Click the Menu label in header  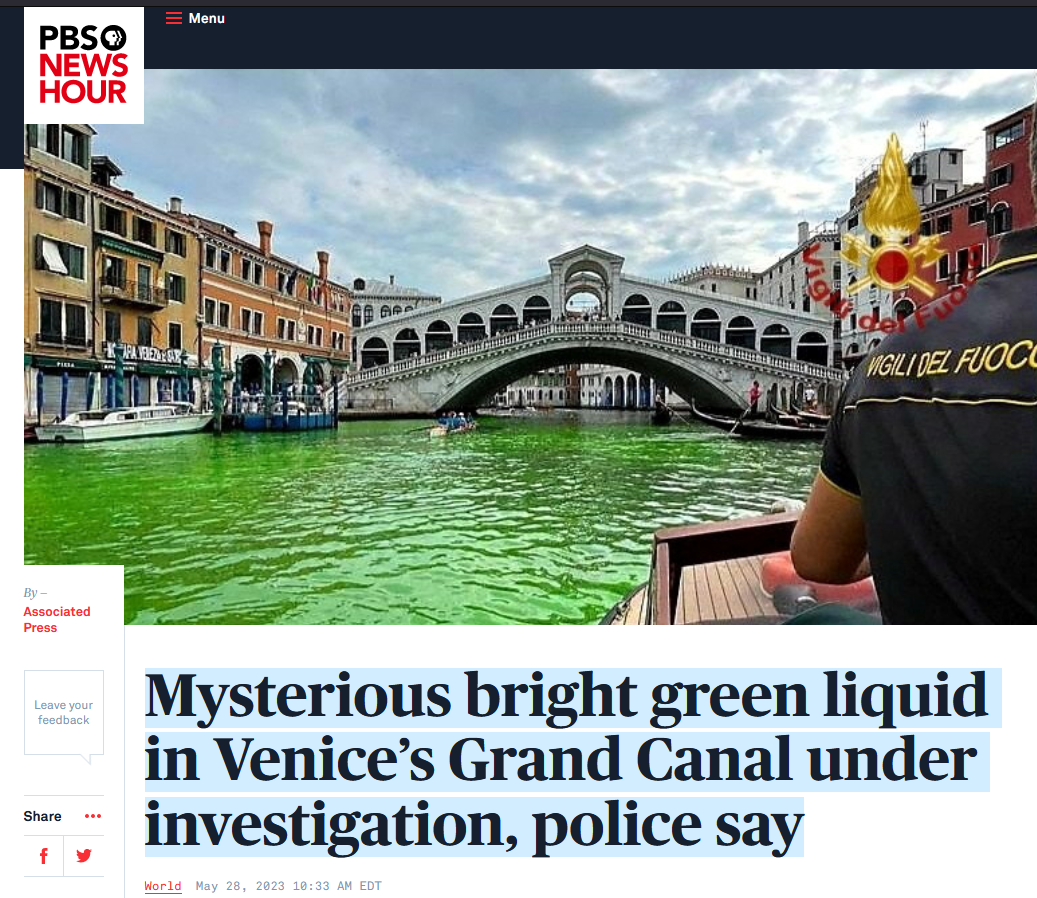[206, 19]
